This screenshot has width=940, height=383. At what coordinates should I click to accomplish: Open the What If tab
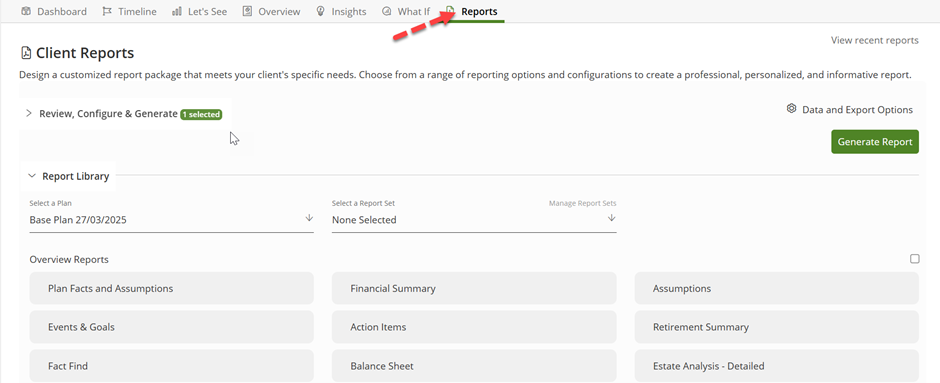406,11
